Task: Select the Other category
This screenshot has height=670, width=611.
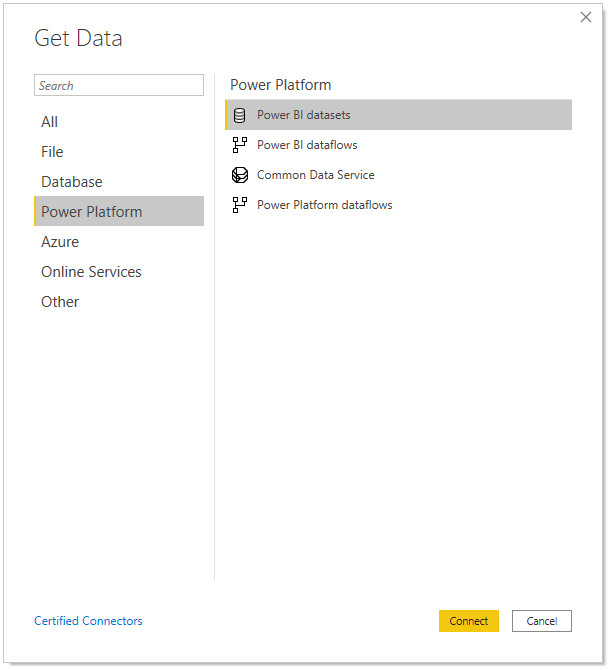Action: [x=119, y=301]
